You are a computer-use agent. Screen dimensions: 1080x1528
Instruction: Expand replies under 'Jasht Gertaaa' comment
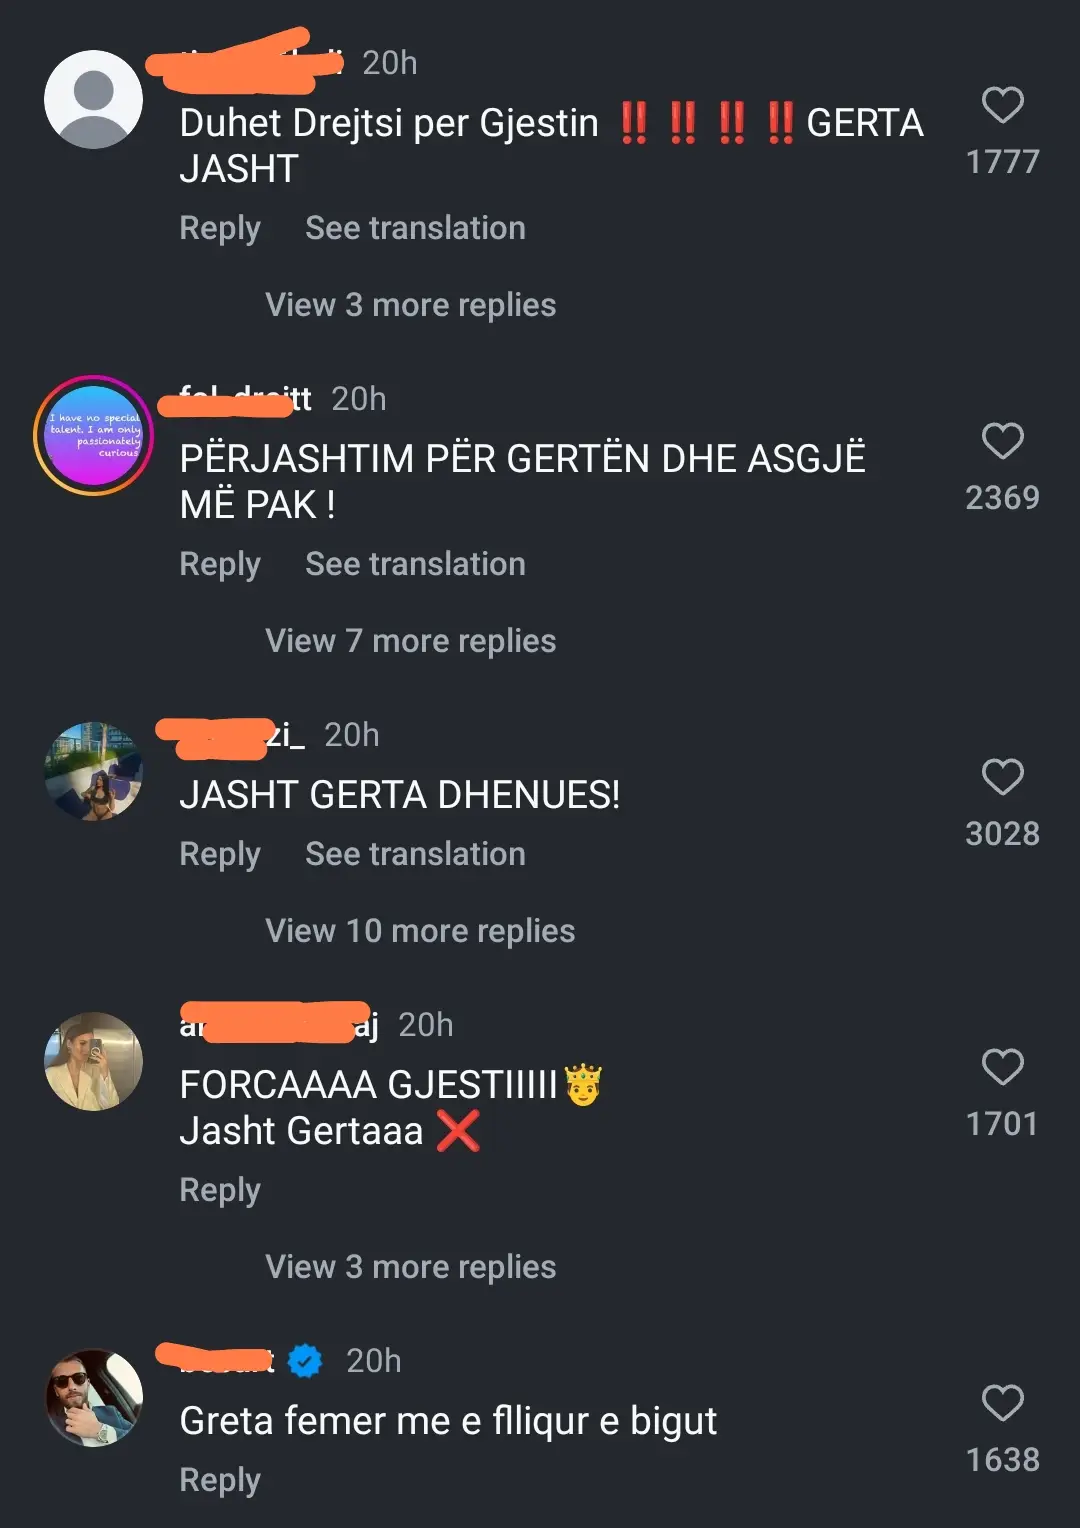411,1267
